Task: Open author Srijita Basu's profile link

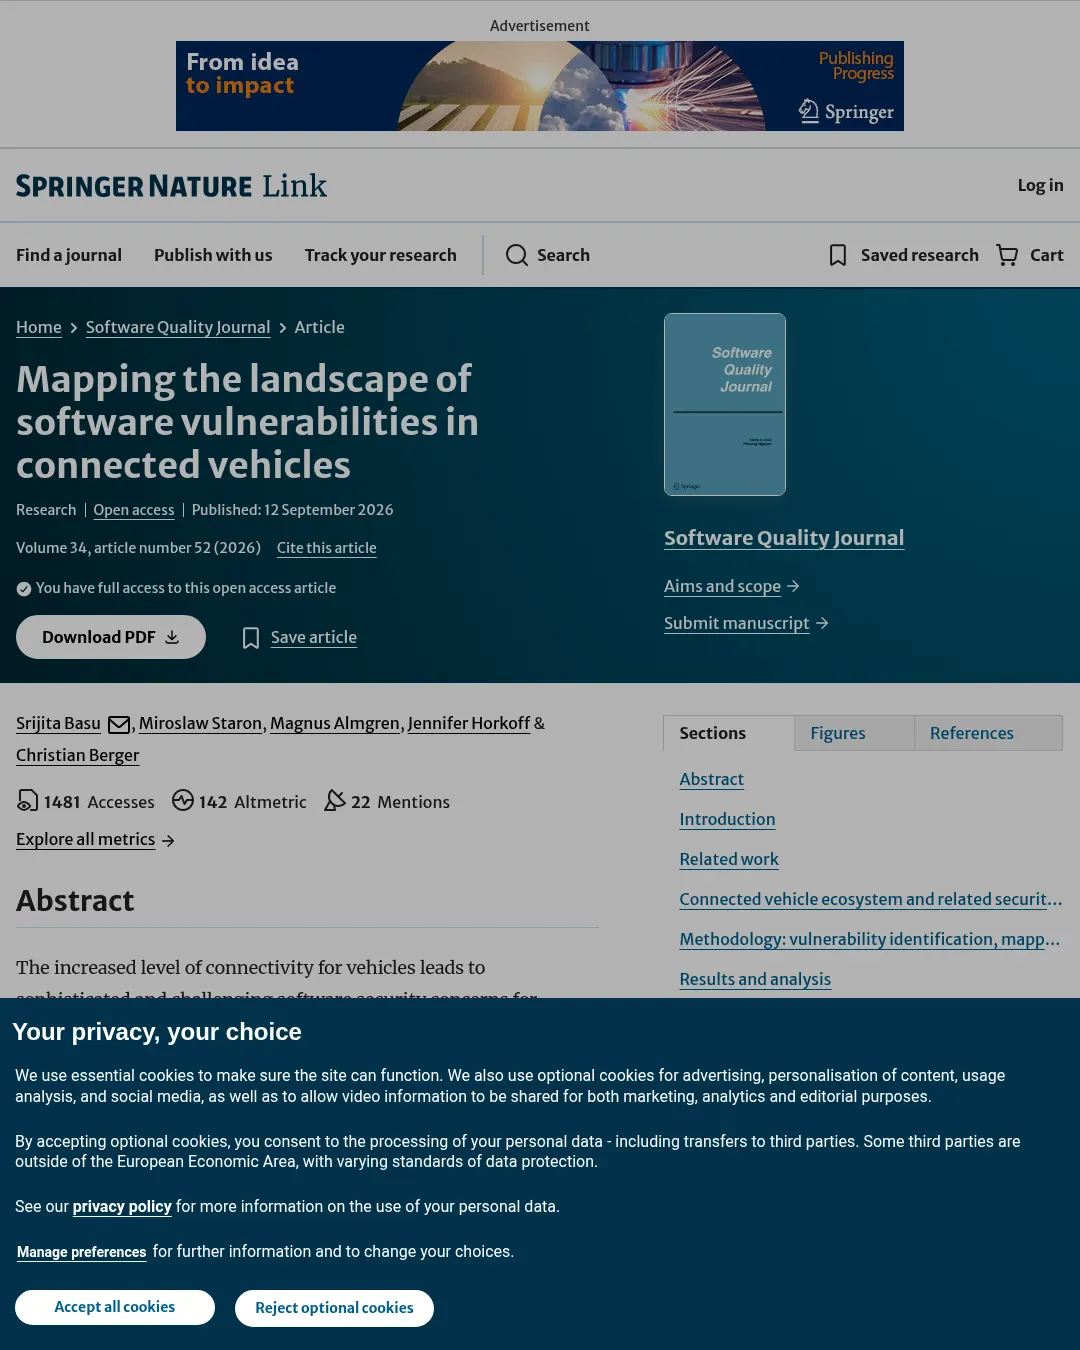Action: [58, 723]
